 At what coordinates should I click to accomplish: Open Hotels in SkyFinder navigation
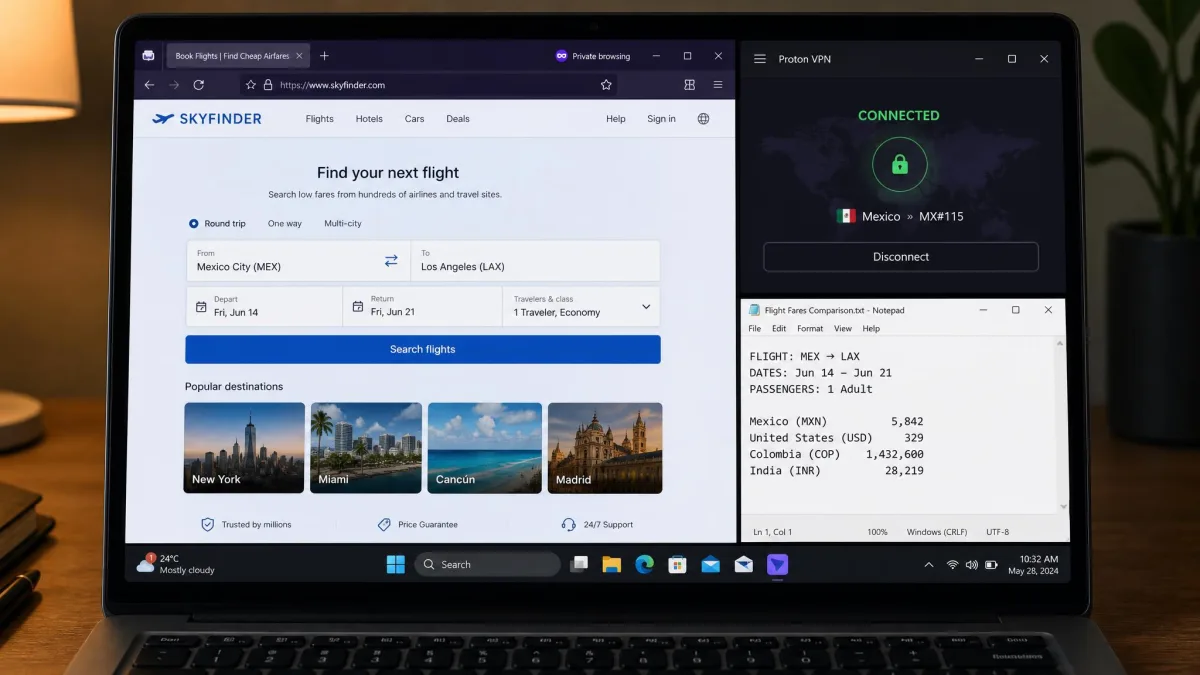(369, 118)
